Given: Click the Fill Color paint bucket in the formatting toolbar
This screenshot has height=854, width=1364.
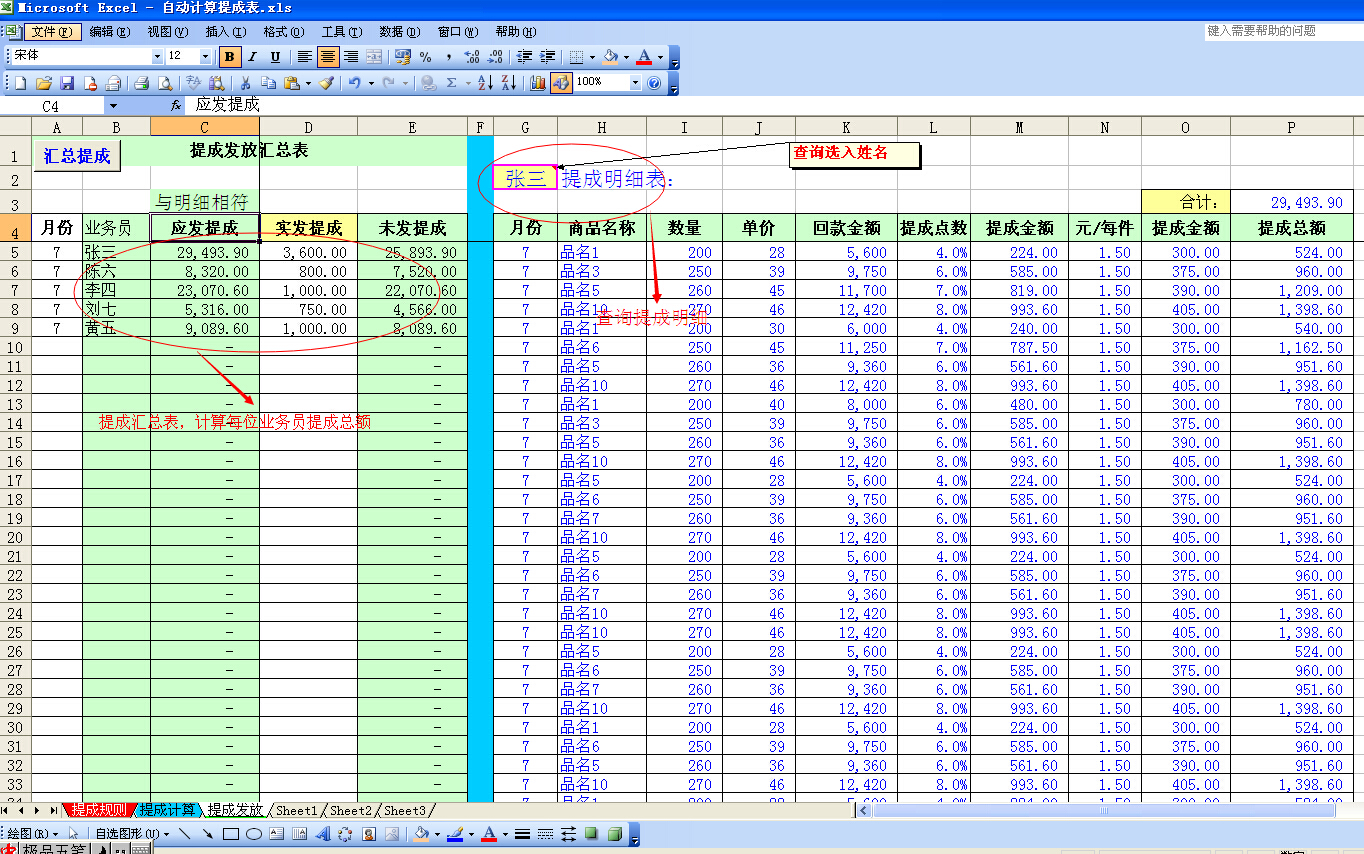Looking at the screenshot, I should point(610,57).
